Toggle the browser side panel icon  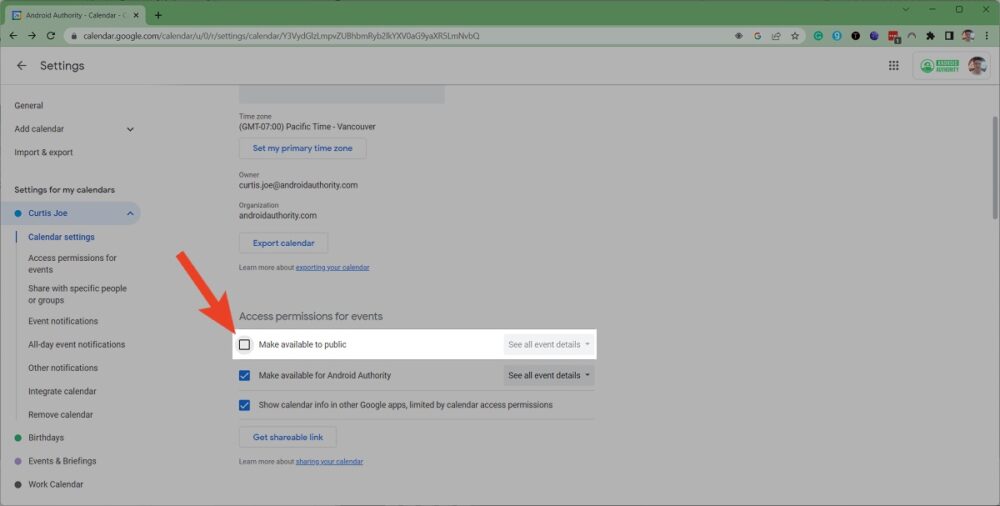point(949,36)
